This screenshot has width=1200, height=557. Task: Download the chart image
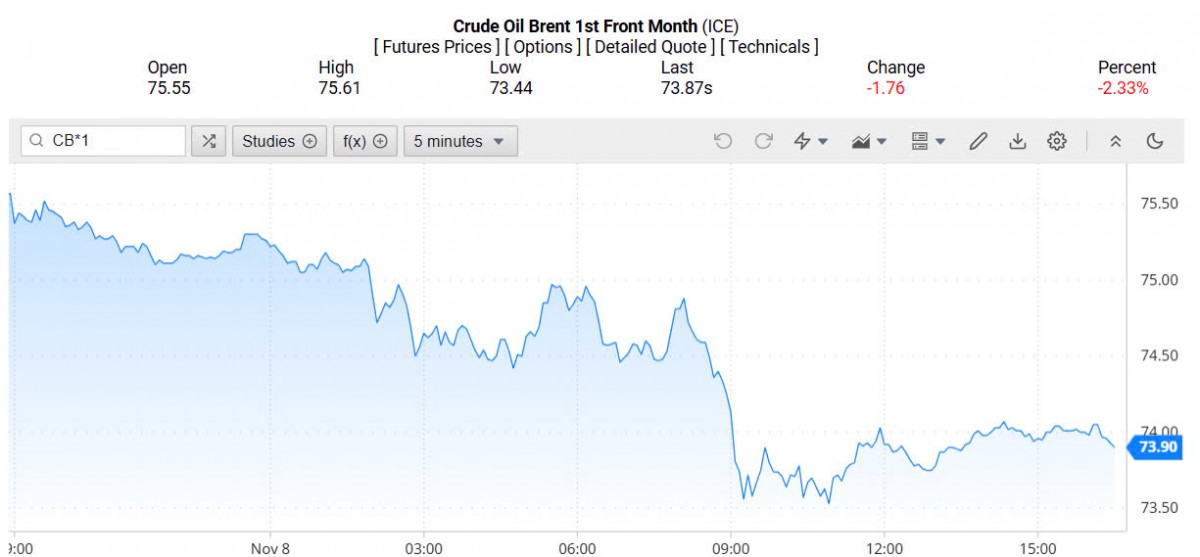(x=1017, y=141)
